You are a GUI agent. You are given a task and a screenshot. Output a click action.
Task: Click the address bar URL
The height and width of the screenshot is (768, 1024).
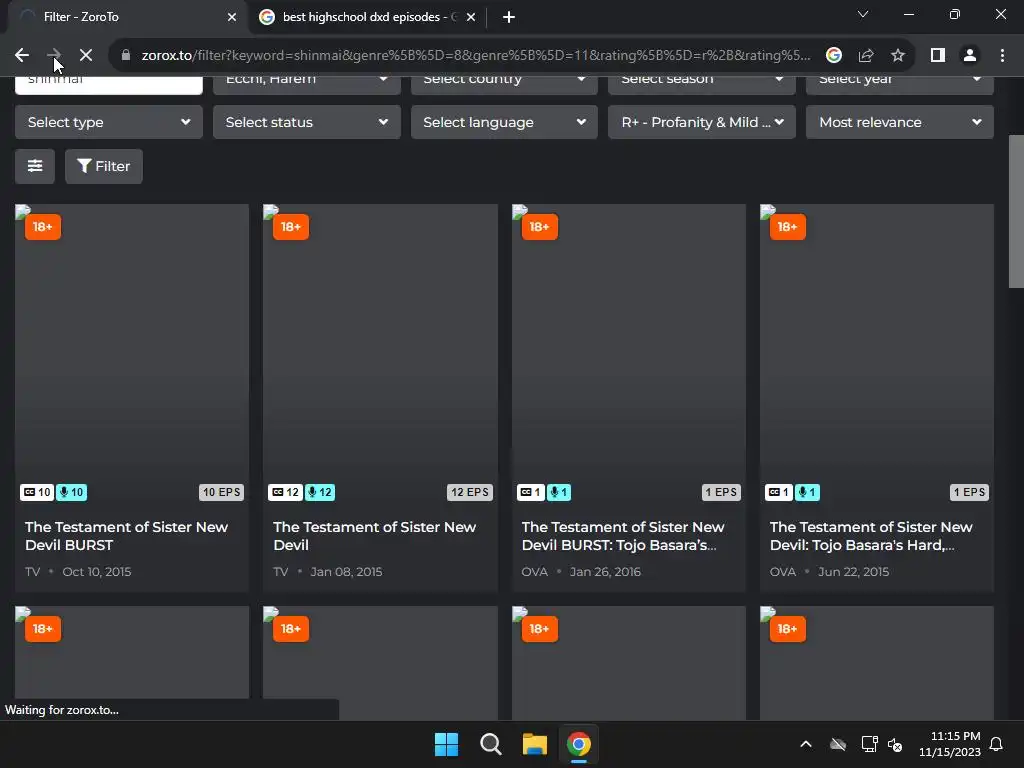(x=475, y=56)
